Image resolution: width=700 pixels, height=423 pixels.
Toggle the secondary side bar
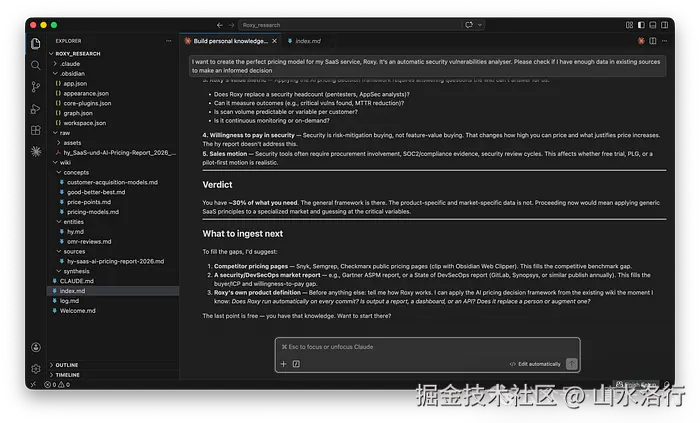tap(665, 25)
